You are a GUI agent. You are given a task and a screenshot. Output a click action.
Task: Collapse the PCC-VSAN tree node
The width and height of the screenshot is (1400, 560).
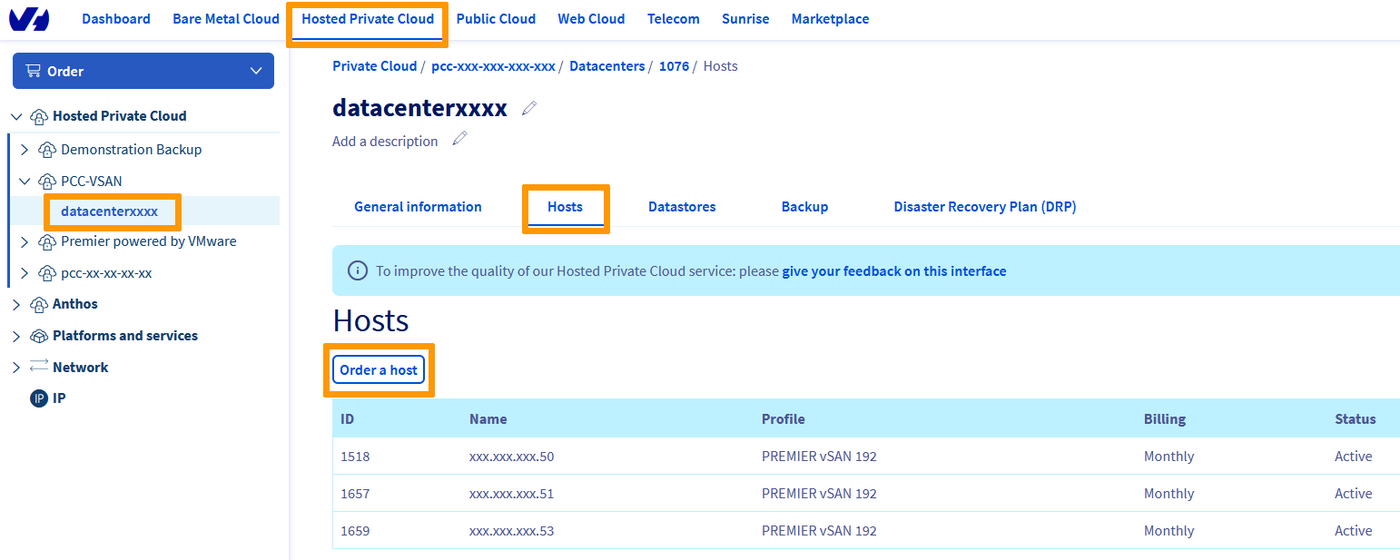click(x=25, y=181)
